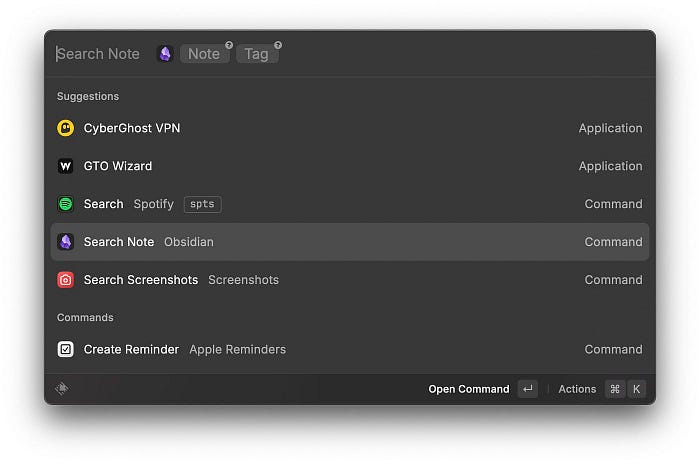
Task: Click the Commands section header
Action: 85,317
